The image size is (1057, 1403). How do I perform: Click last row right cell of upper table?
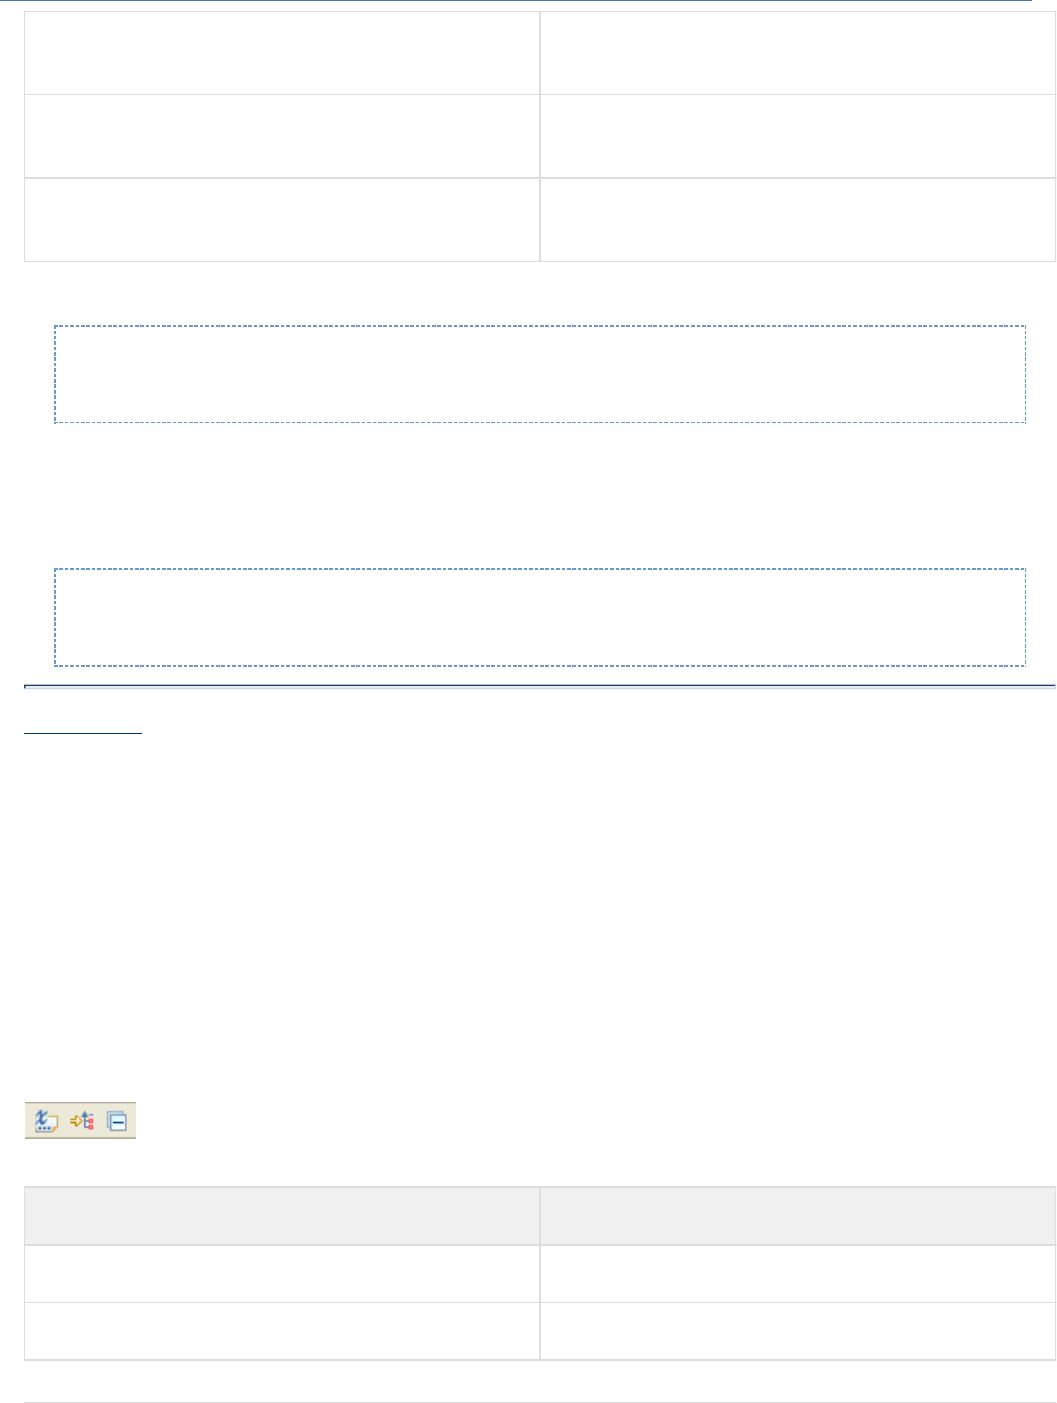[797, 220]
